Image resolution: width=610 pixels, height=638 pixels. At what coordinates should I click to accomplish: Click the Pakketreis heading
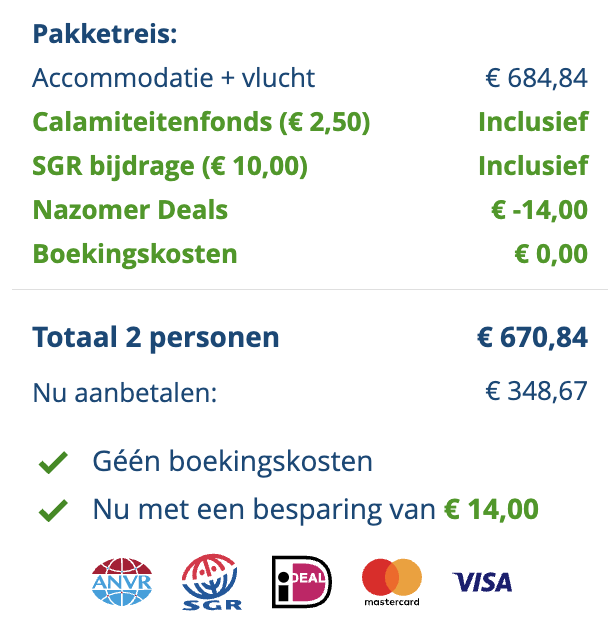click(x=105, y=34)
